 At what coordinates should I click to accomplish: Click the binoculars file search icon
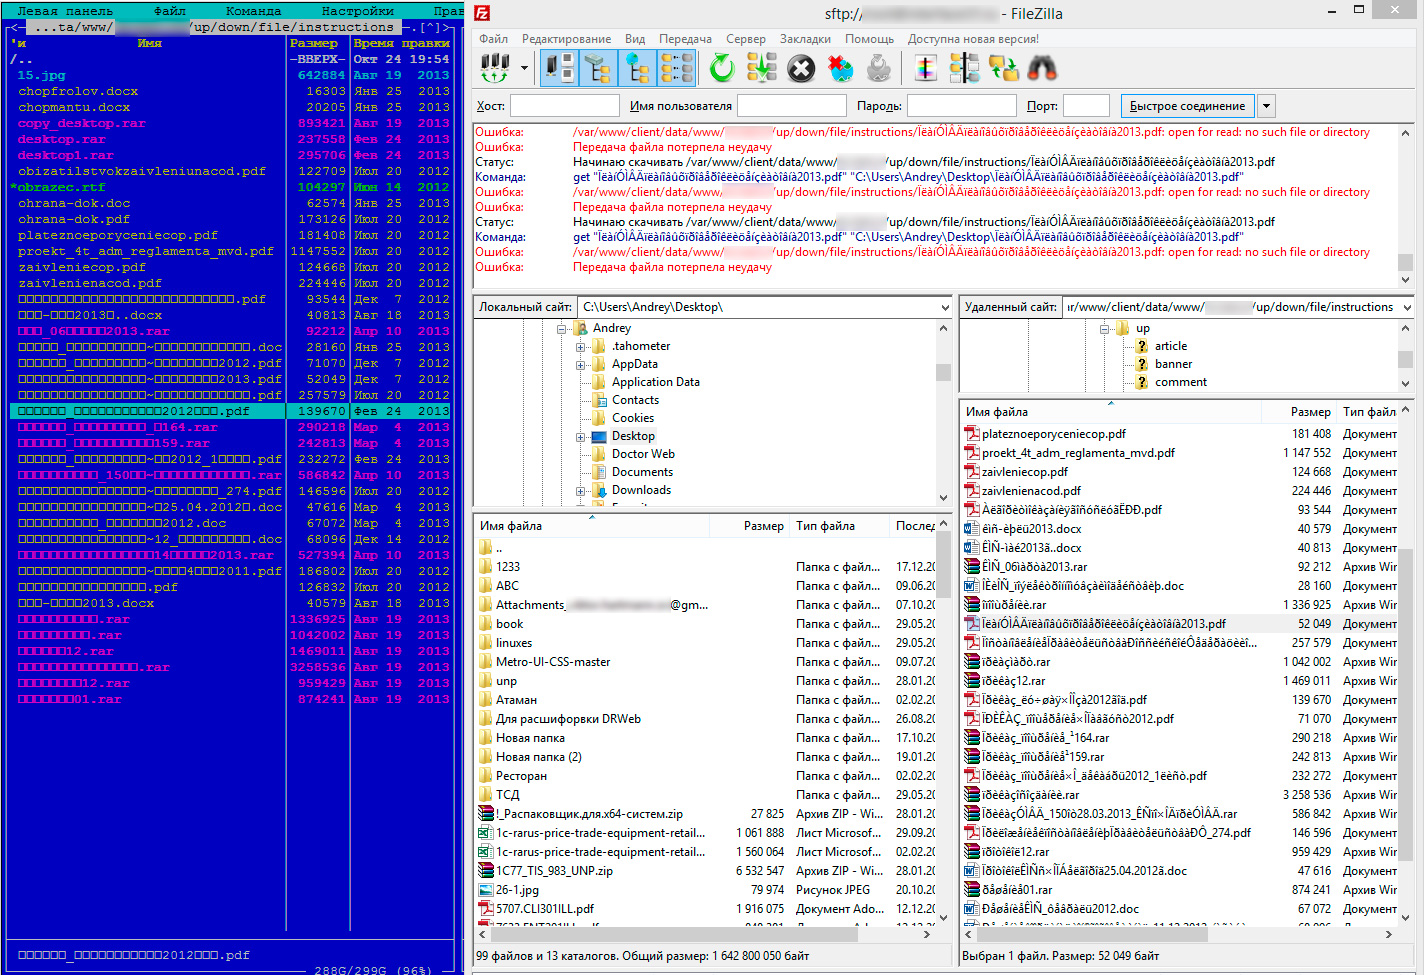(x=1042, y=68)
